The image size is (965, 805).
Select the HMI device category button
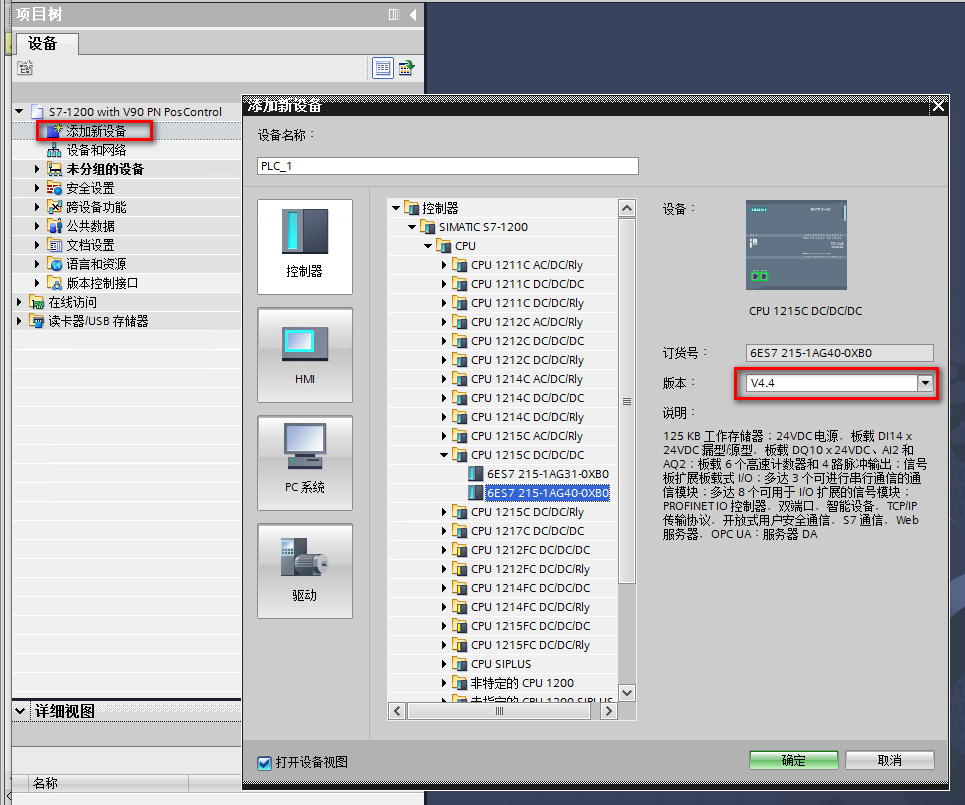click(x=305, y=355)
